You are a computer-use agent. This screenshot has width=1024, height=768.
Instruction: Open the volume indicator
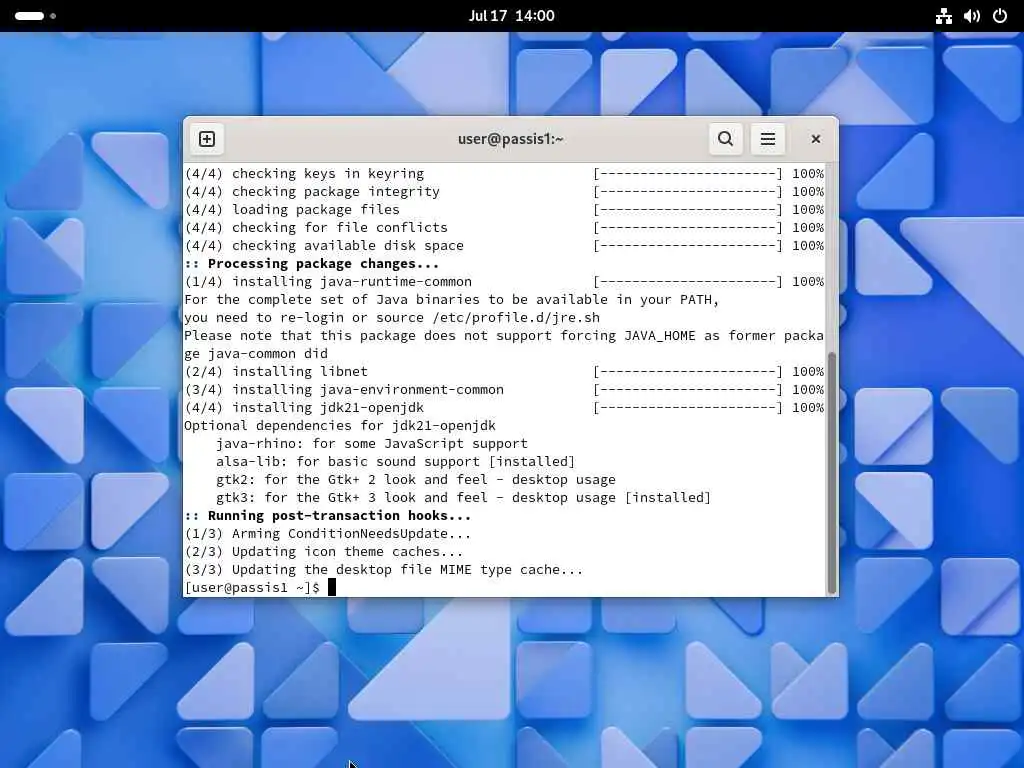(x=972, y=16)
